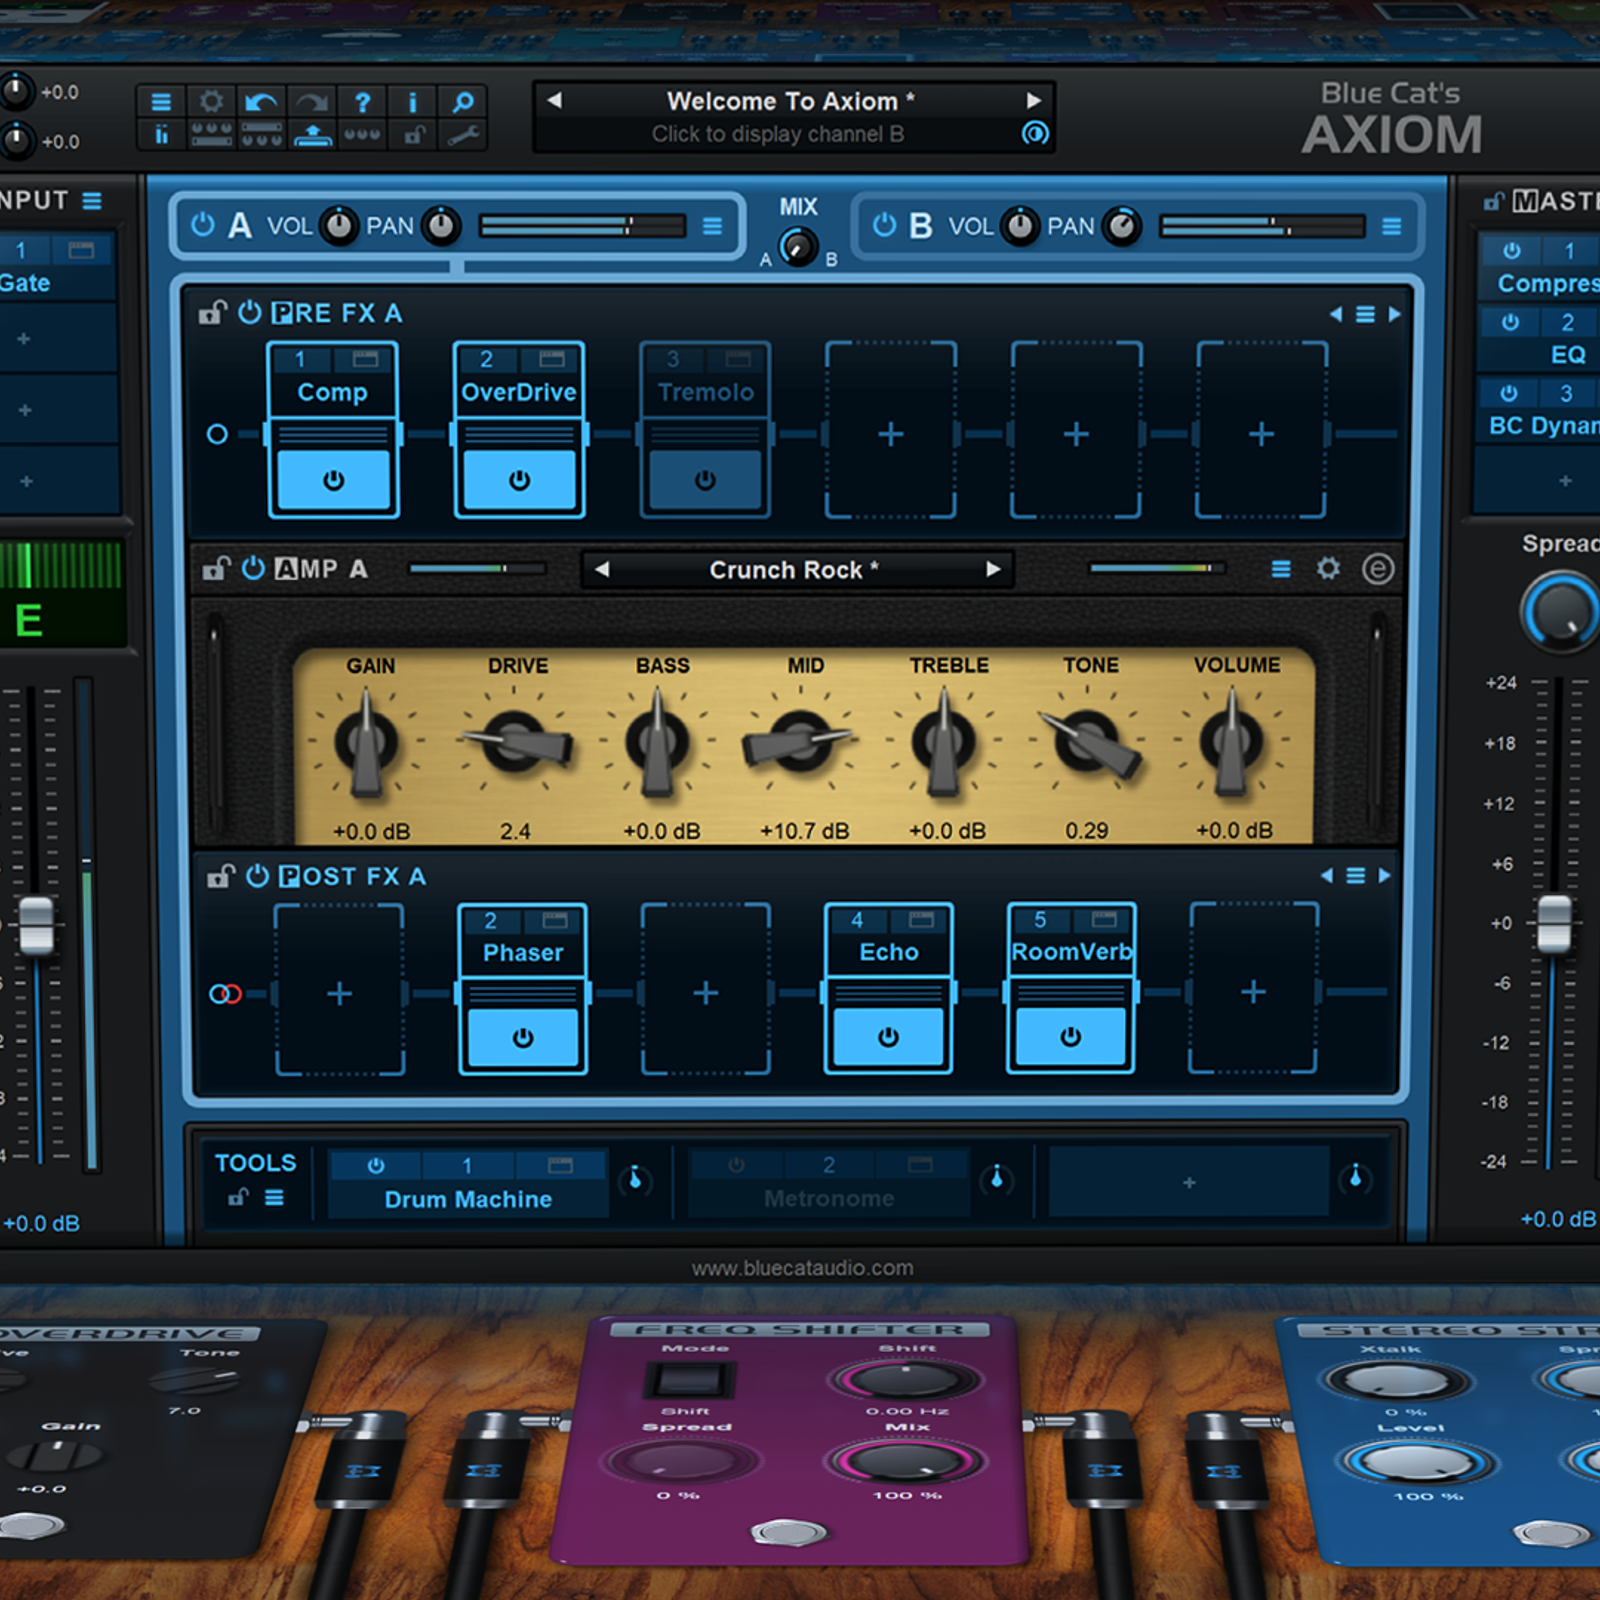Open PRE FX A preset menu
This screenshot has width=1600, height=1600.
coord(1365,314)
